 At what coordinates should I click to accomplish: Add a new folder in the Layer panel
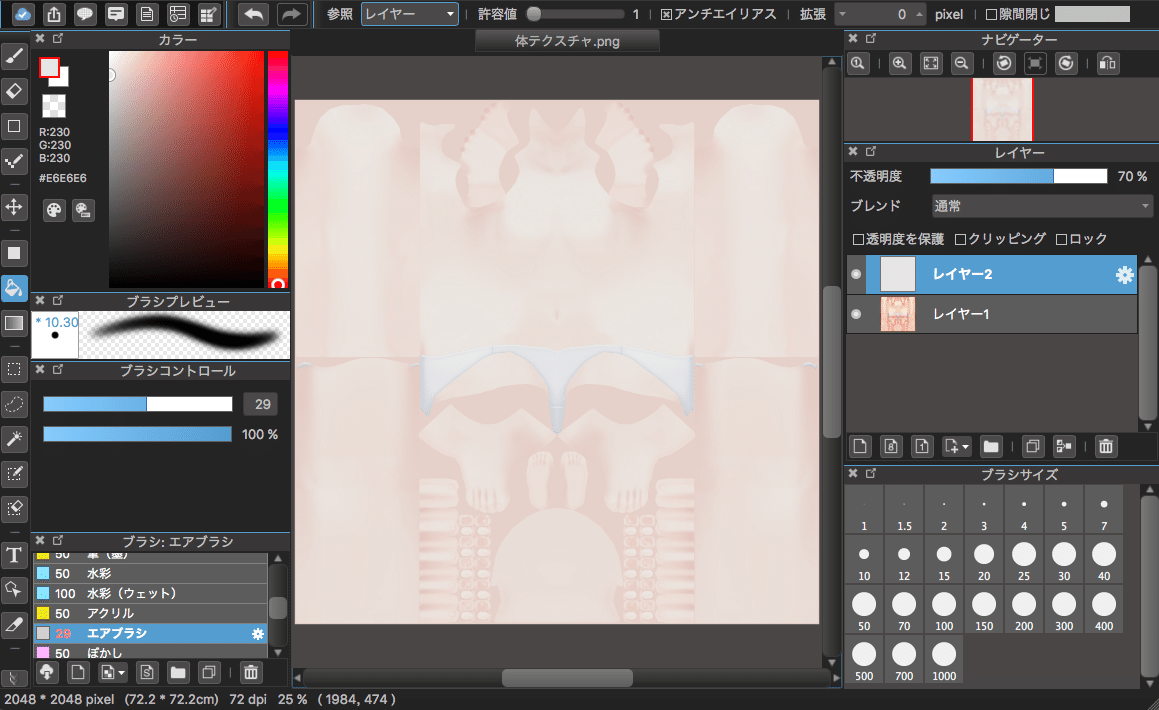(x=991, y=446)
